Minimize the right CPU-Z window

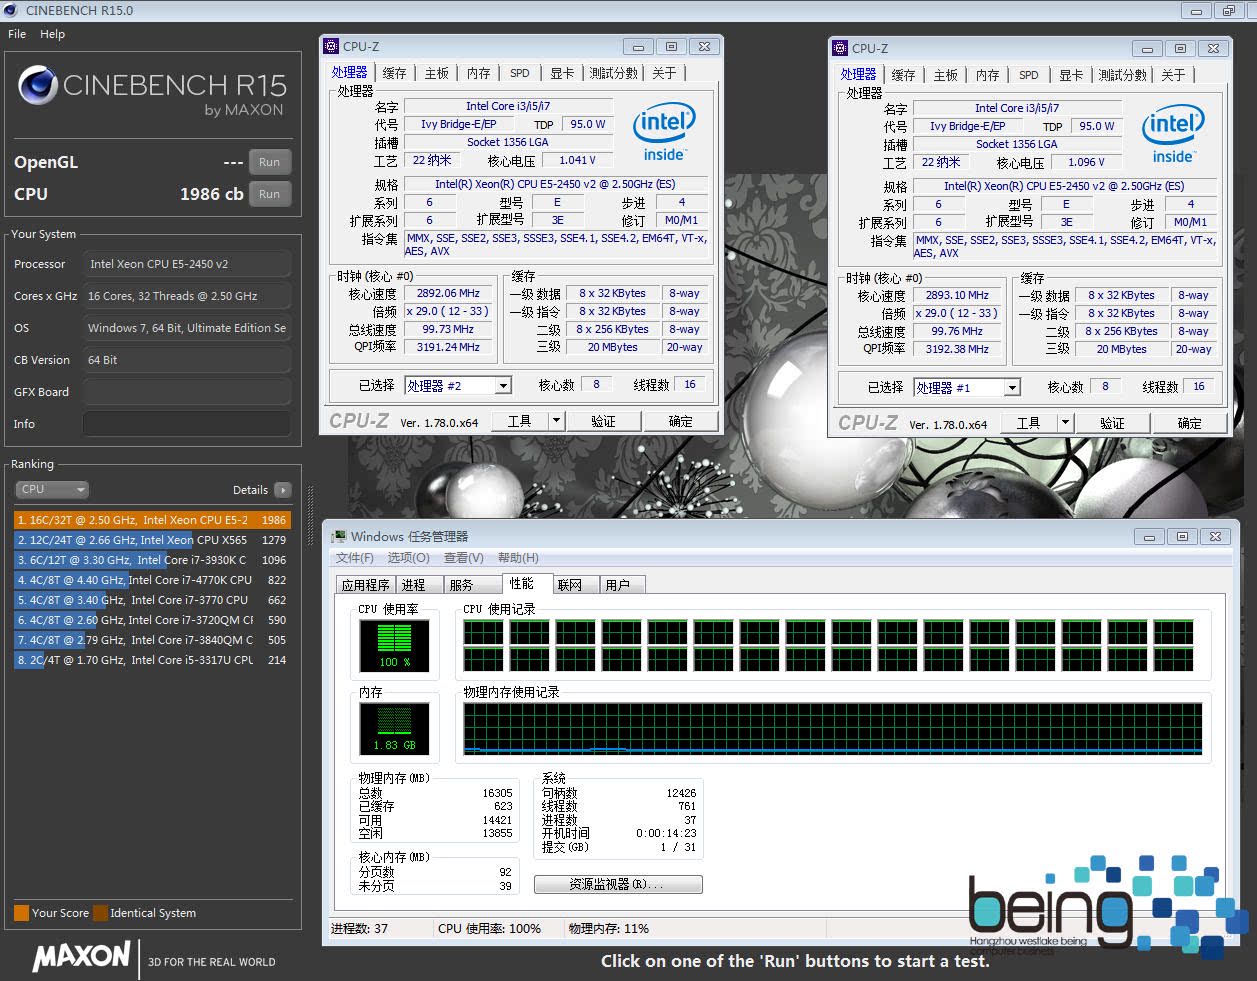[x=1147, y=49]
